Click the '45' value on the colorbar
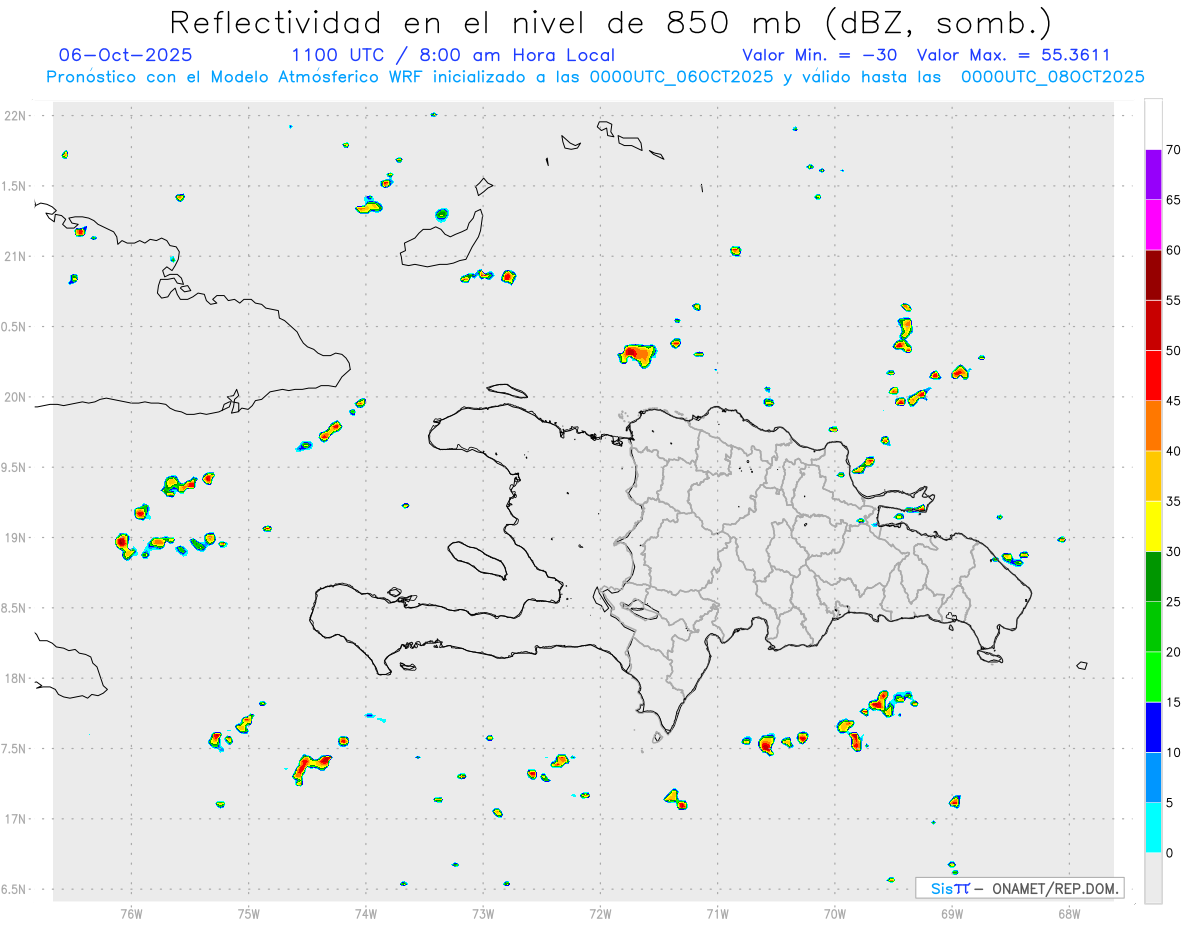The width and height of the screenshot is (1200, 927). (1173, 401)
